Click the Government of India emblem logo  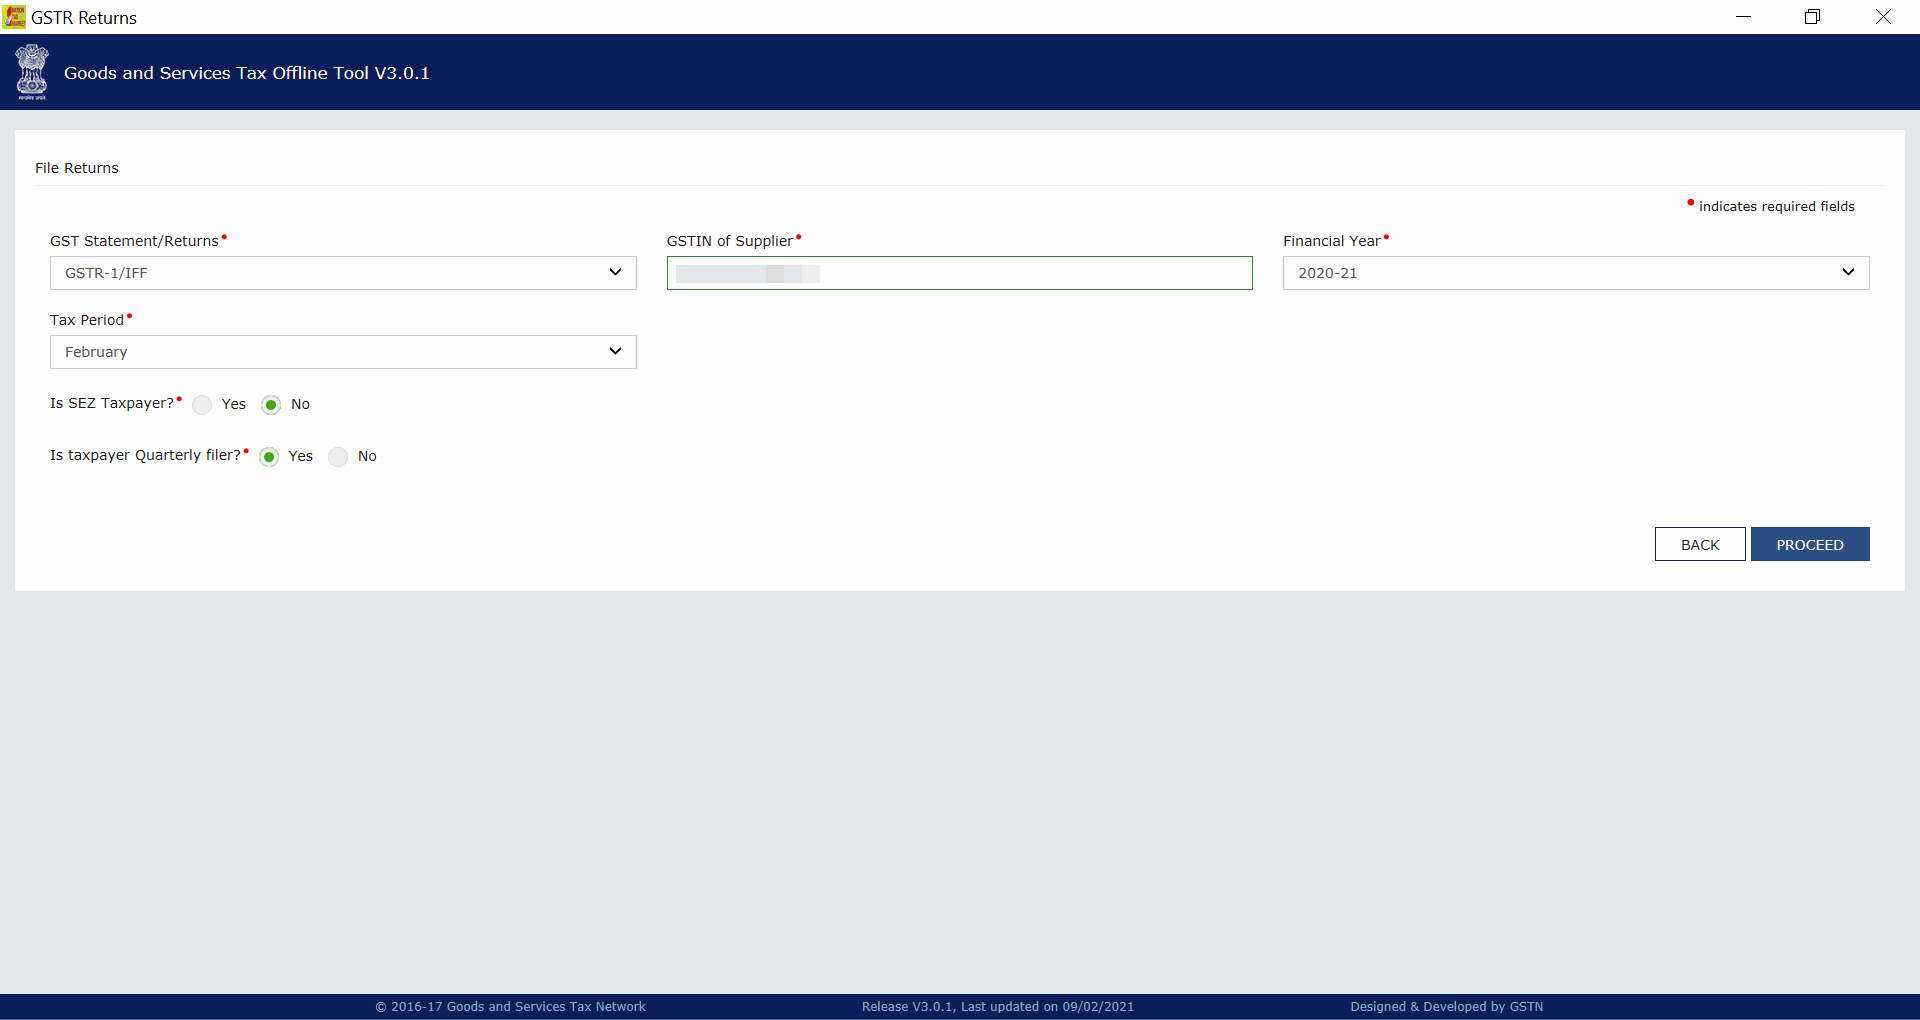click(32, 72)
